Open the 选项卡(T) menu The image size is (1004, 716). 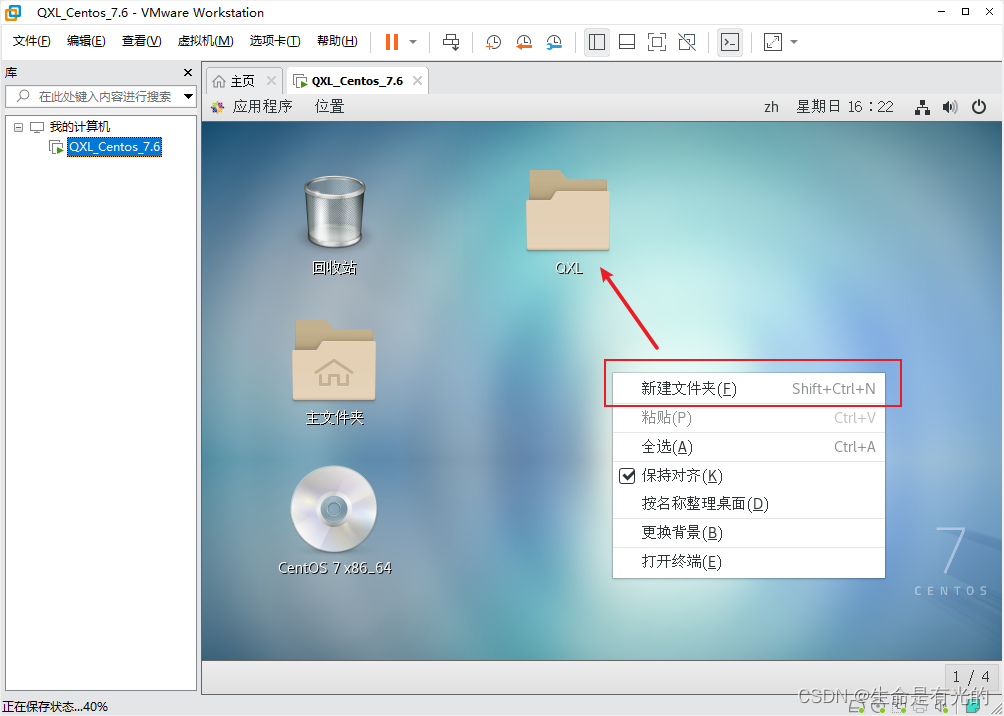(275, 41)
